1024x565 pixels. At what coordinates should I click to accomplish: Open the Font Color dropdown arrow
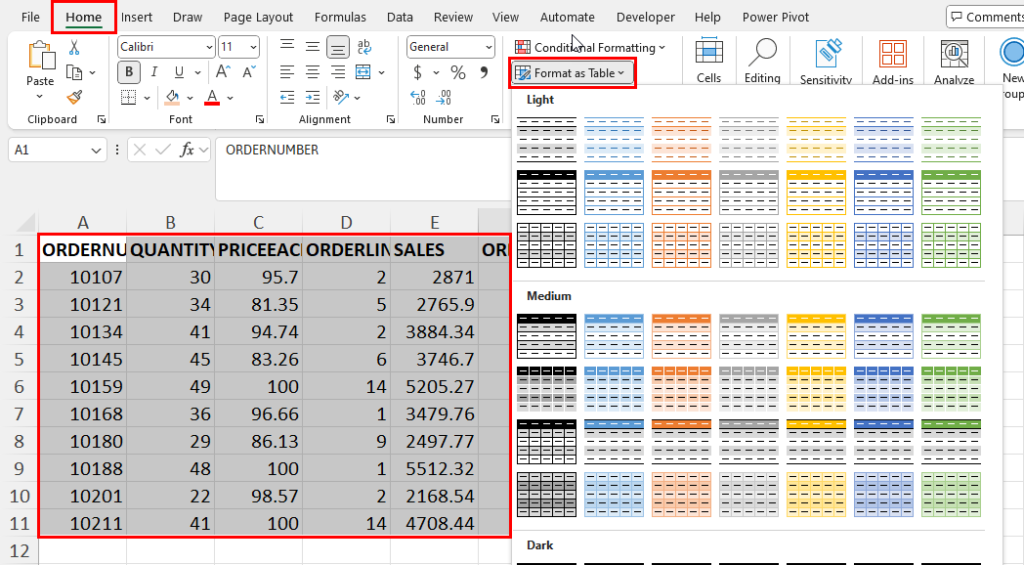point(230,98)
